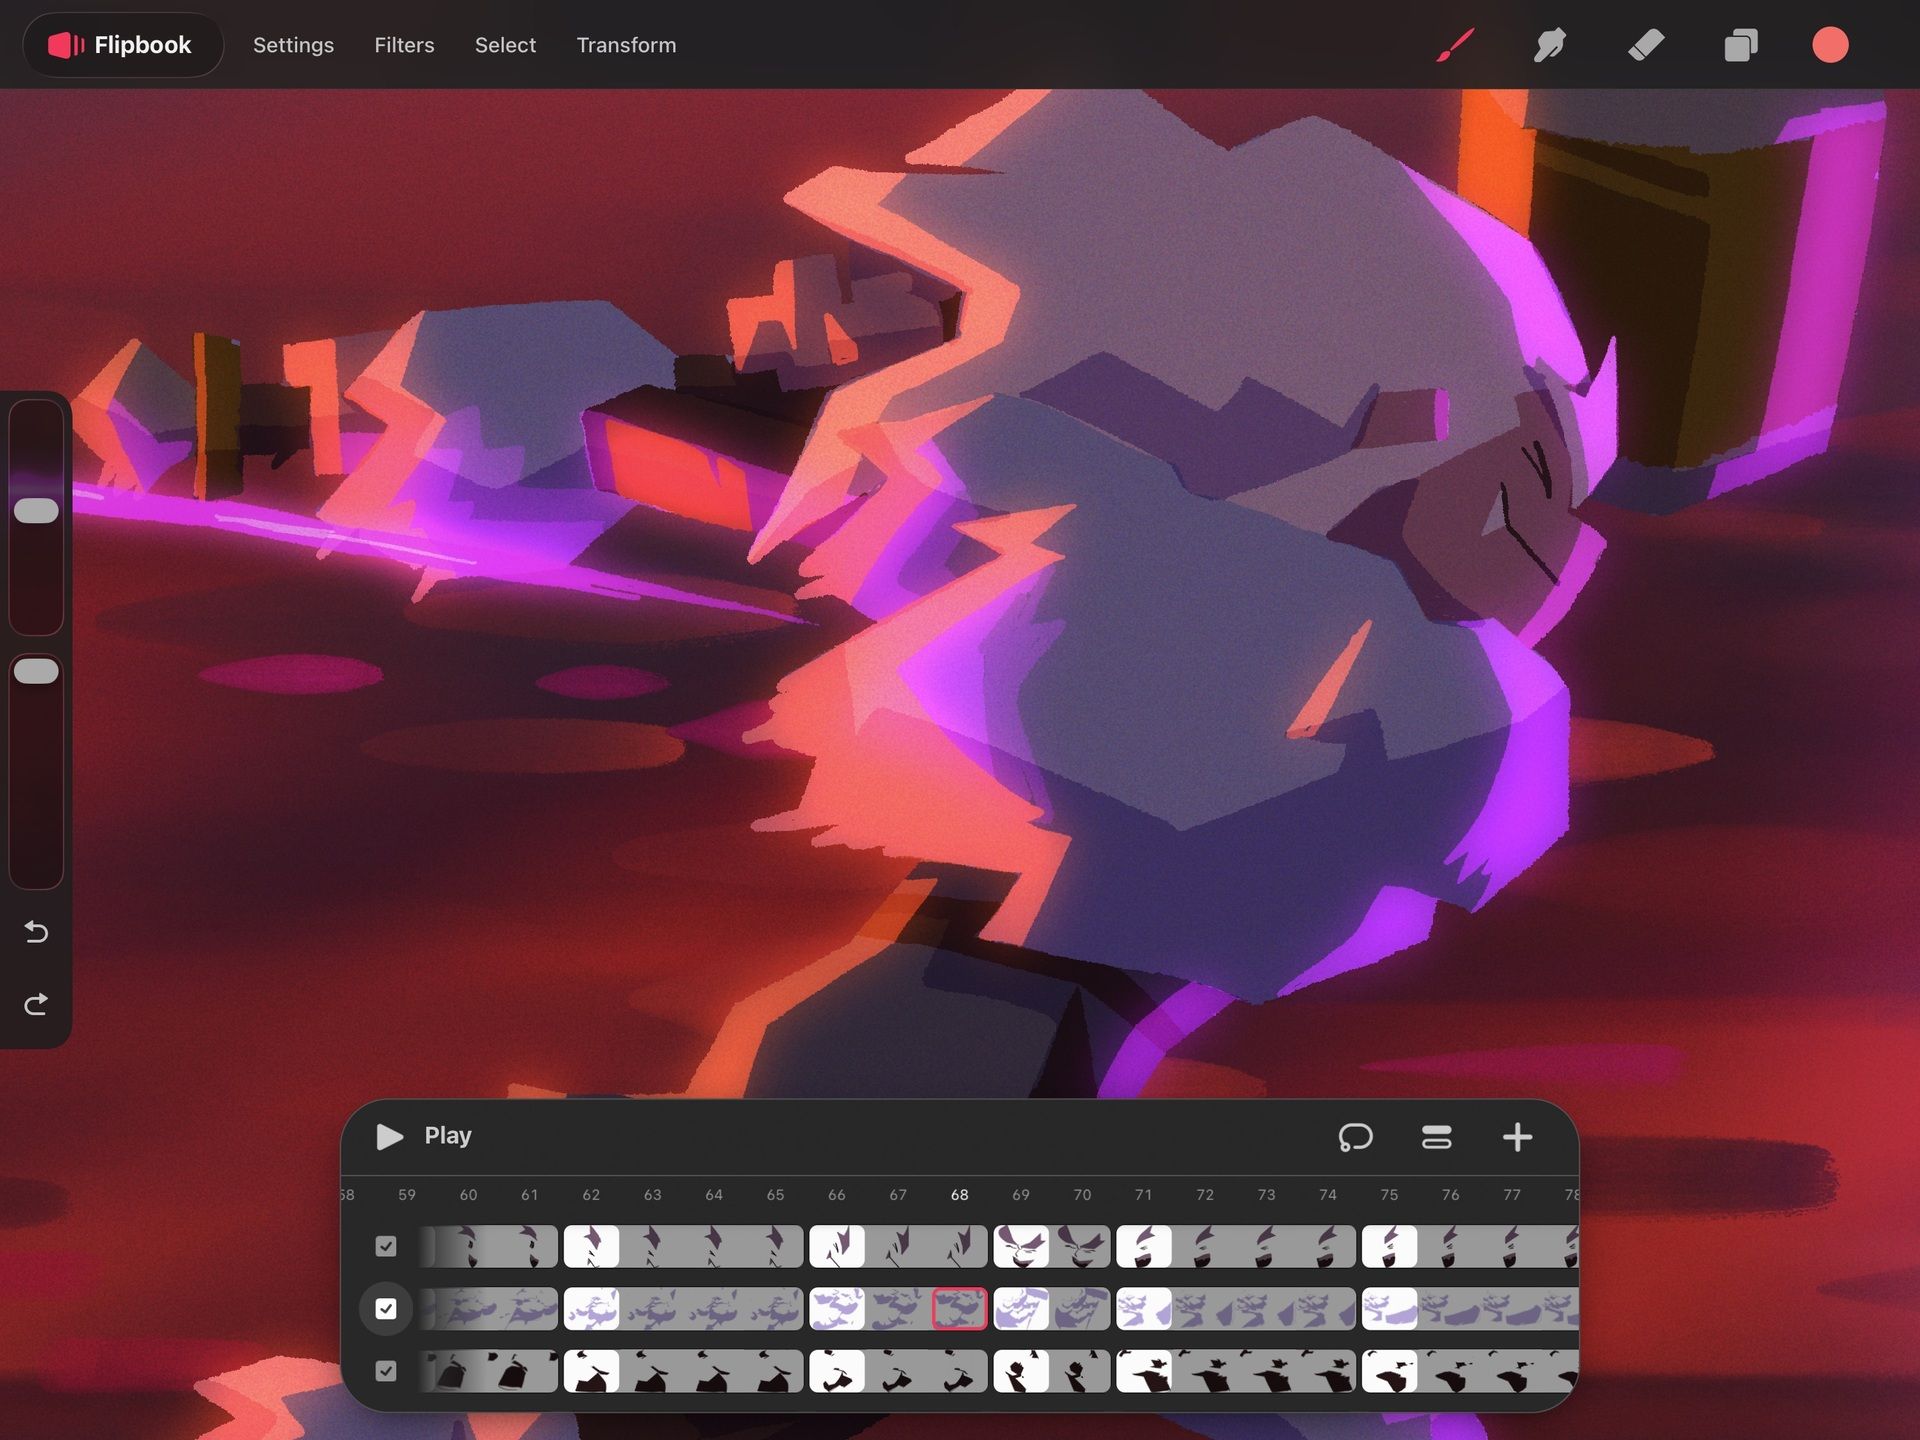This screenshot has width=1920, height=1440.
Task: Click the Redo arrow icon
Action: (36, 1004)
